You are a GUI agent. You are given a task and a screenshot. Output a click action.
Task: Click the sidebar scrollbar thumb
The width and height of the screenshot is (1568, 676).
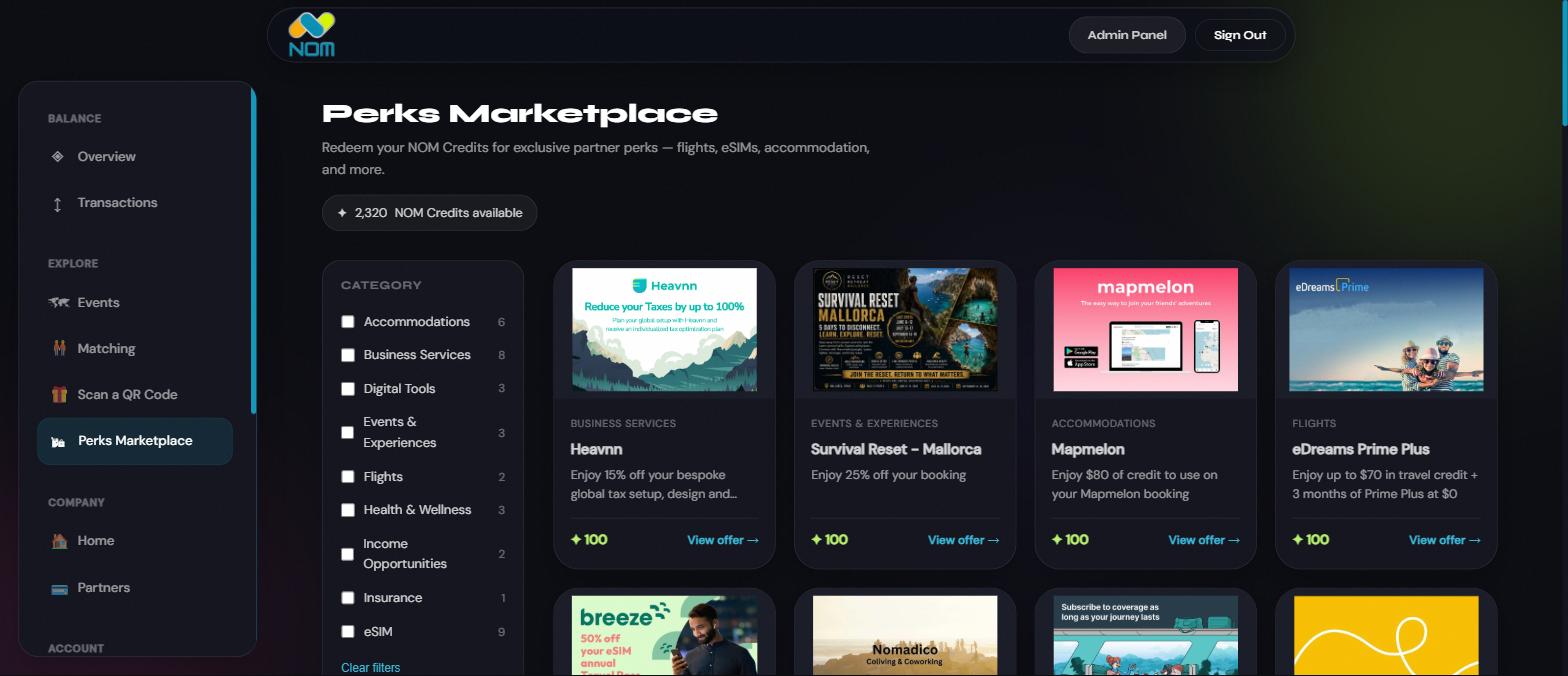(x=253, y=250)
